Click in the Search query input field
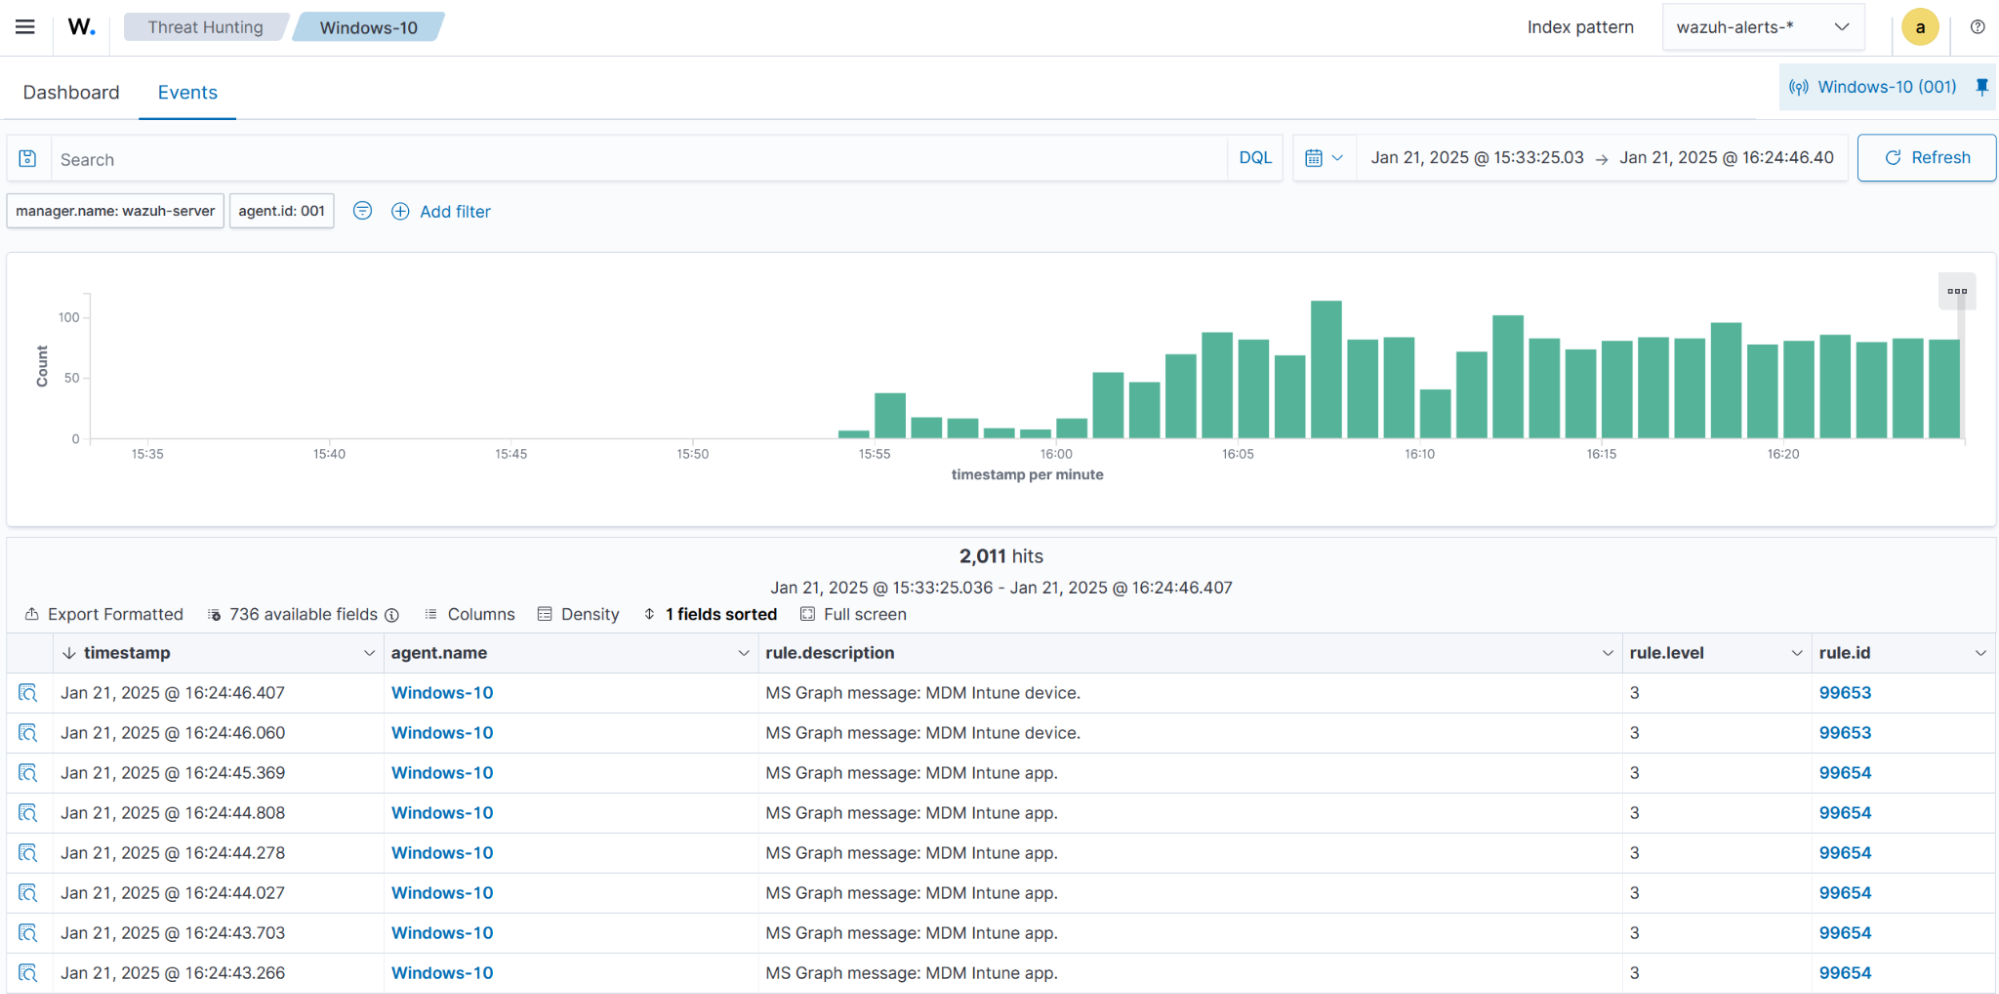 tap(640, 159)
